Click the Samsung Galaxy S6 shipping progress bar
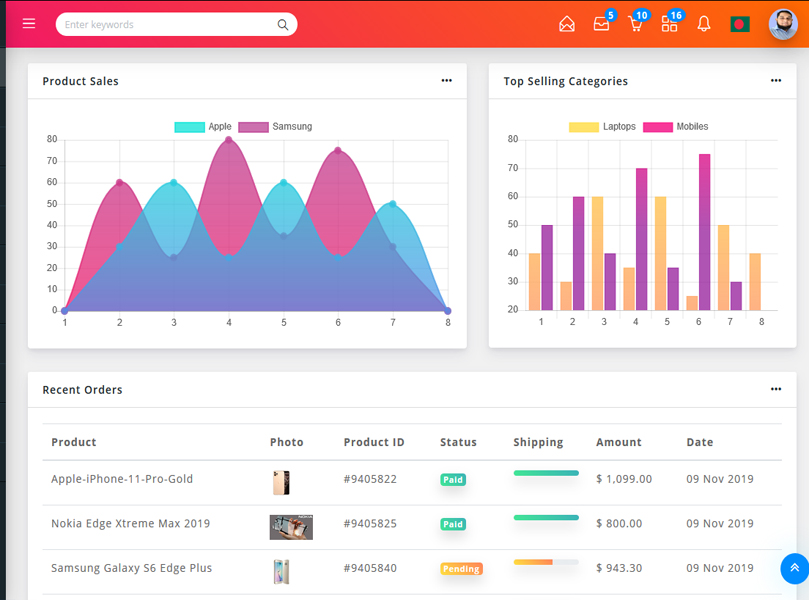The height and width of the screenshot is (600, 809). click(546, 562)
